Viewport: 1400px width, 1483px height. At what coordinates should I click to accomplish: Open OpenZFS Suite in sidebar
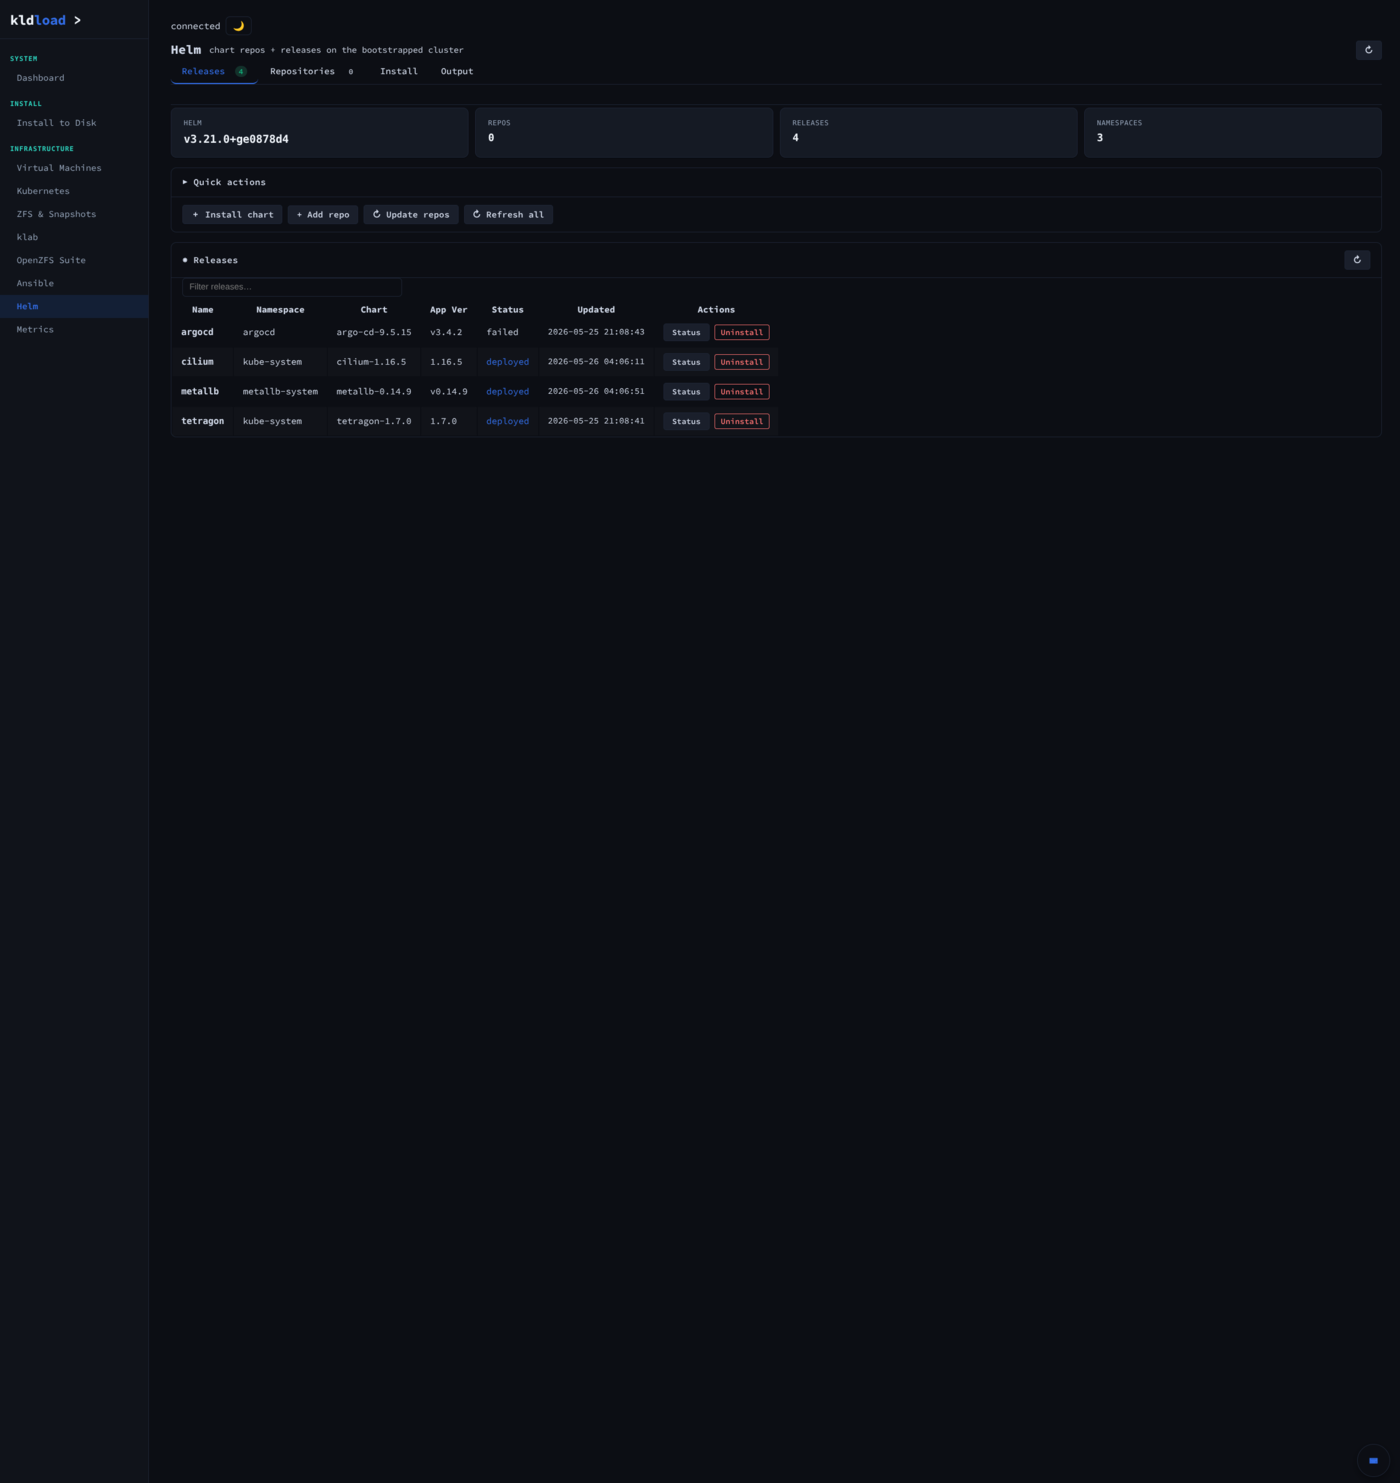click(74, 260)
